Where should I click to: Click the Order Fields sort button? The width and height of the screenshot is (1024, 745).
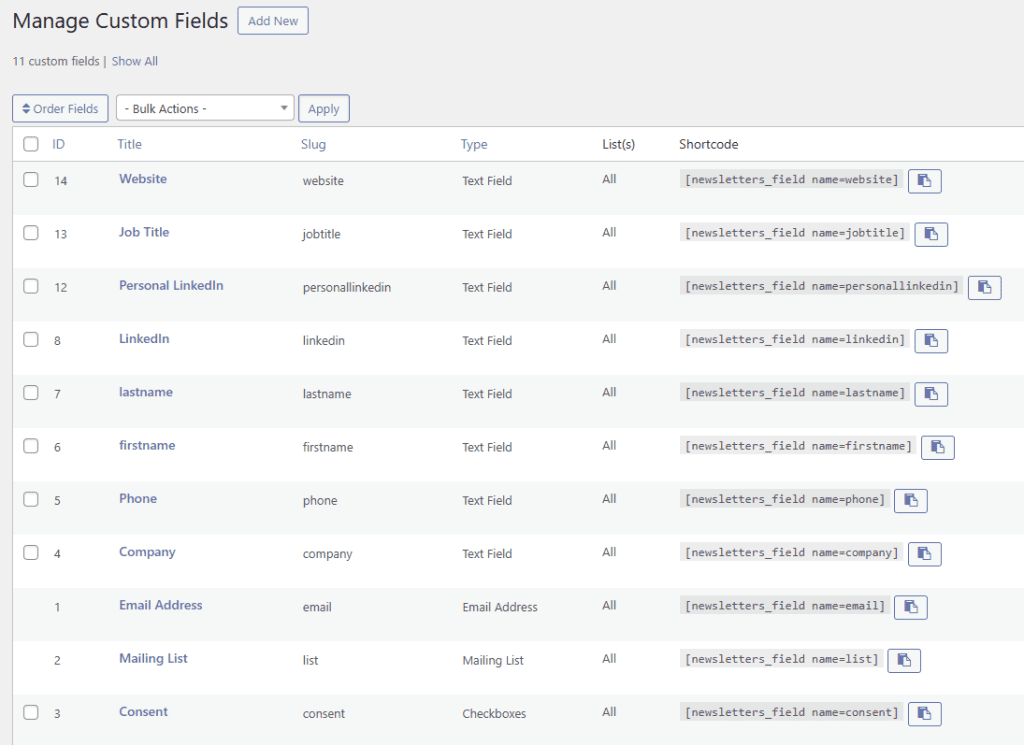[60, 108]
